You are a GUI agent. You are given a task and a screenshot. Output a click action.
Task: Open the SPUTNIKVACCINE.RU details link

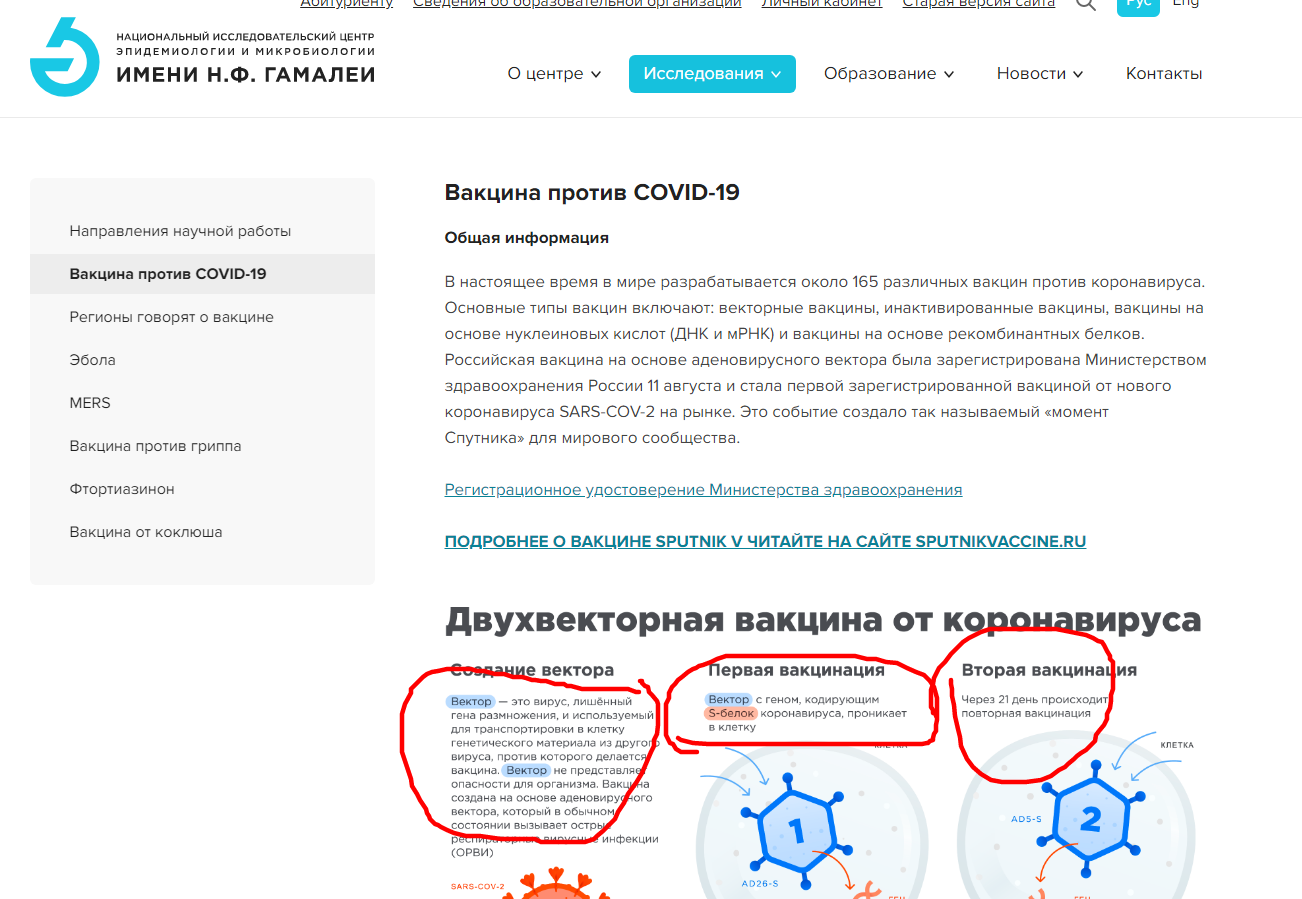coord(765,542)
